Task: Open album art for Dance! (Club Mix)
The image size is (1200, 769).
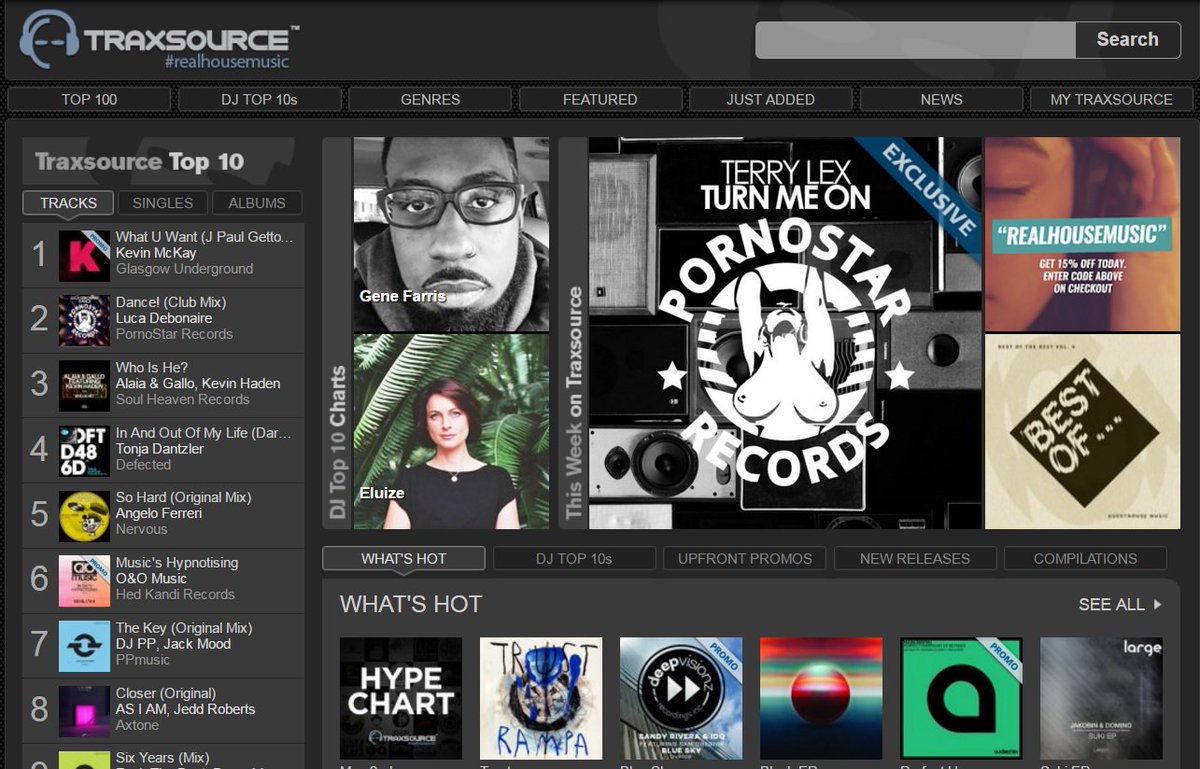Action: (x=84, y=321)
